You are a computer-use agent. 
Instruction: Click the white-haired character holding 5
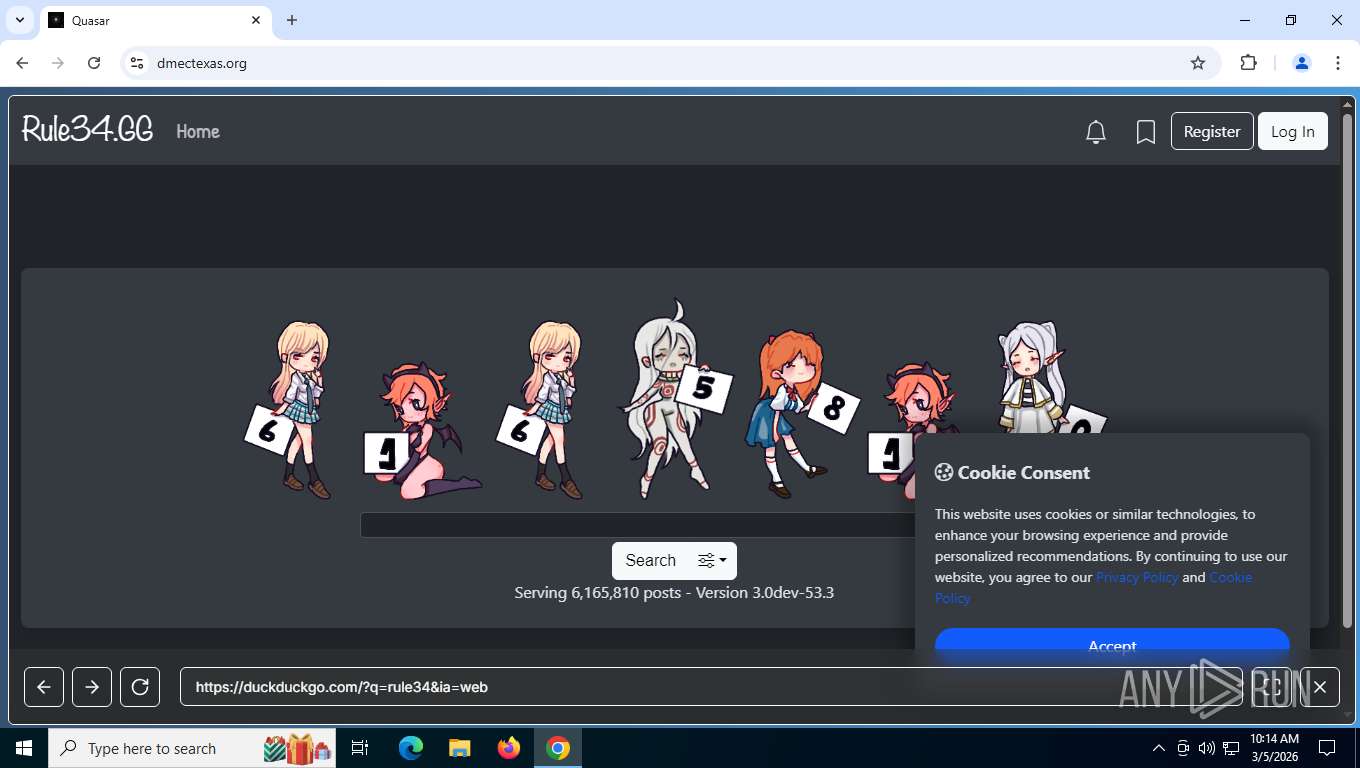coord(676,400)
